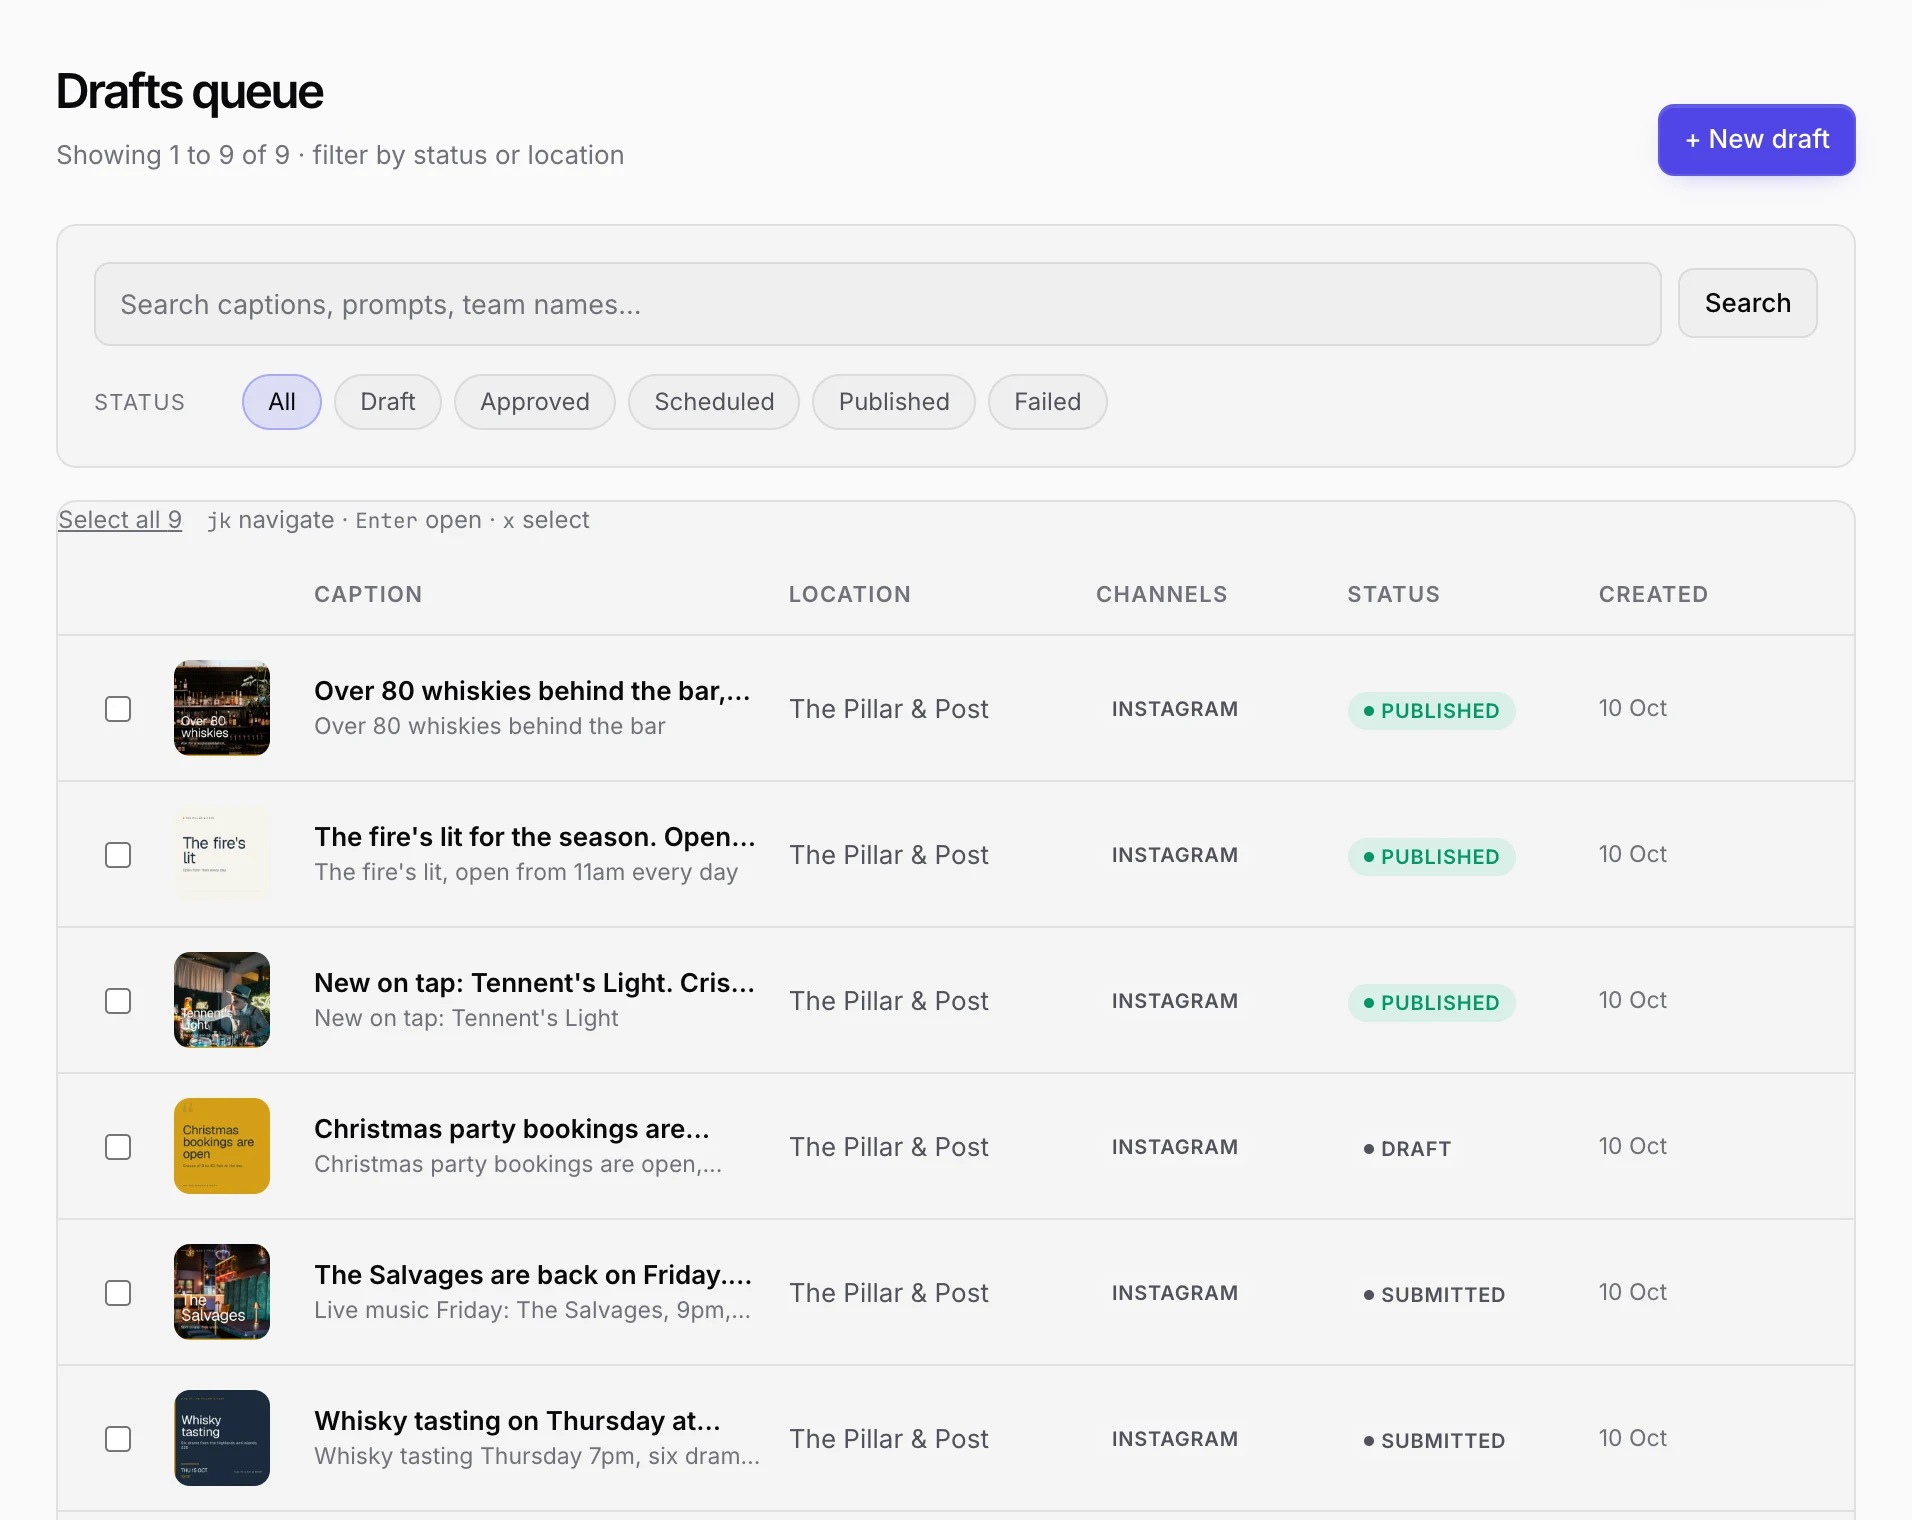Open the fire's lit for the season caption
Screen dimensions: 1912x1520
[x=535, y=837]
